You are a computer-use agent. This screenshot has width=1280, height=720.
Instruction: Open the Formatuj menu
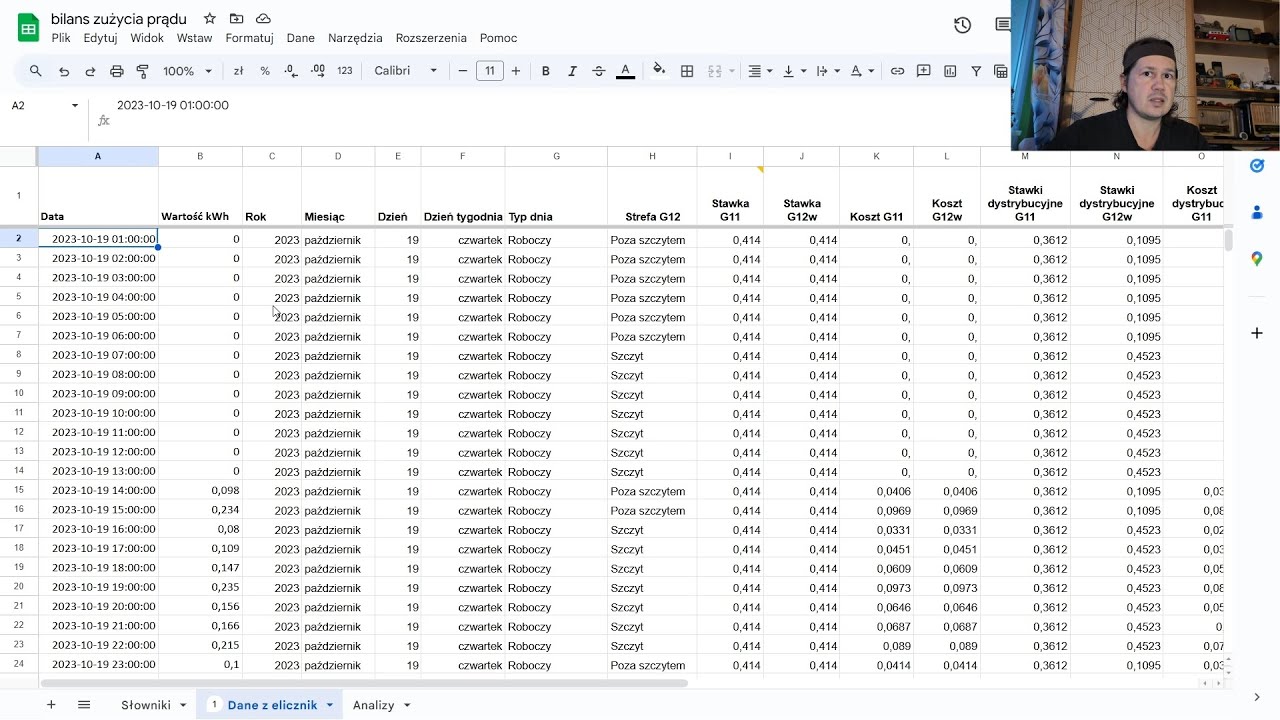[249, 38]
